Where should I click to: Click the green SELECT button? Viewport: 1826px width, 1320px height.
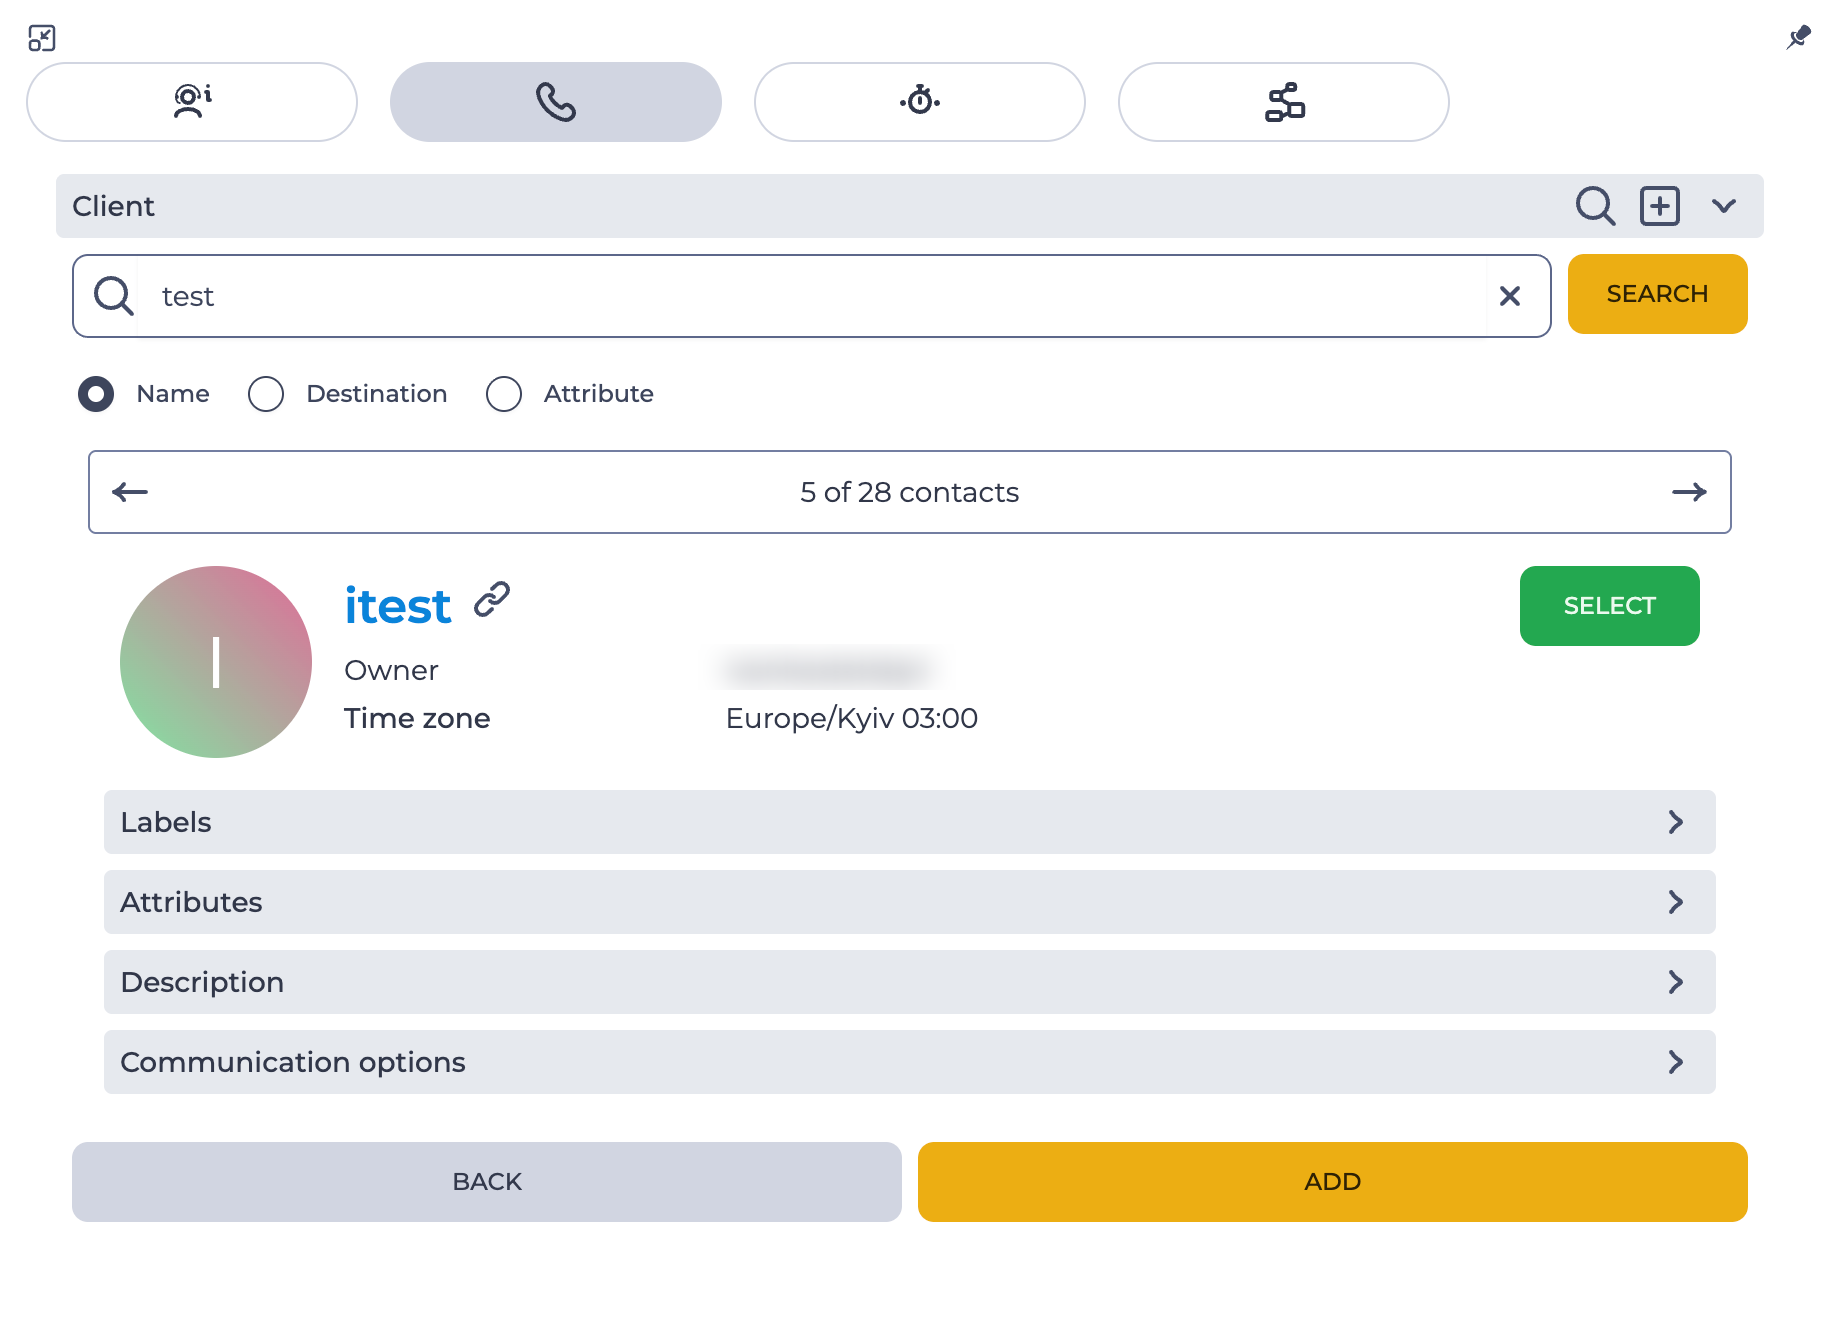click(x=1610, y=606)
